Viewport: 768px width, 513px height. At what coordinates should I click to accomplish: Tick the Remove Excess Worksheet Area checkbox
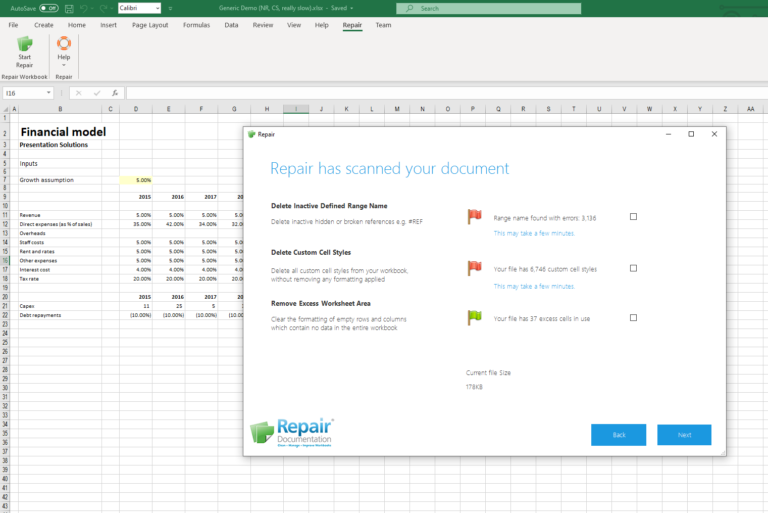tap(633, 318)
